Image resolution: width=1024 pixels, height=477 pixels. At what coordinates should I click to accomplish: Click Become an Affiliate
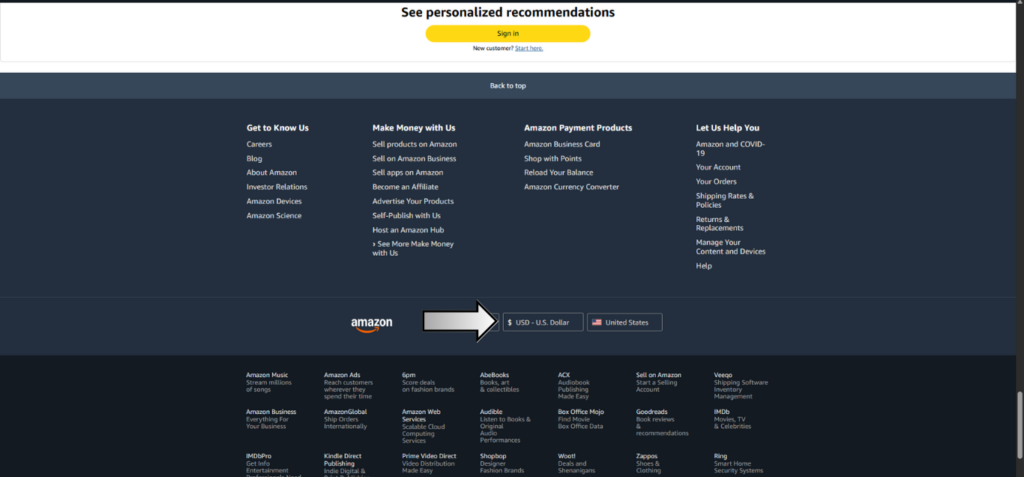pyautogui.click(x=405, y=187)
